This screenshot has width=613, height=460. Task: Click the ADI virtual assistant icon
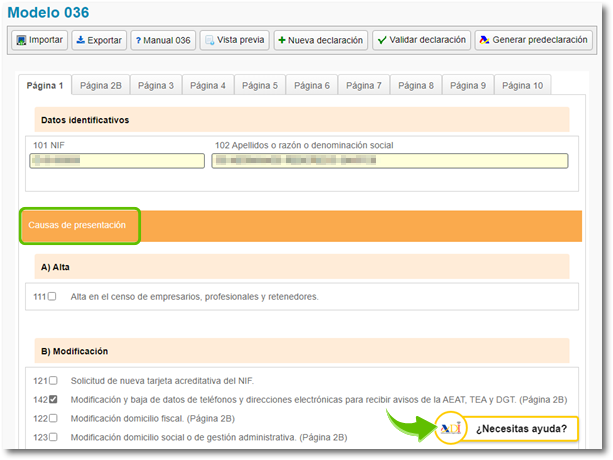point(451,429)
